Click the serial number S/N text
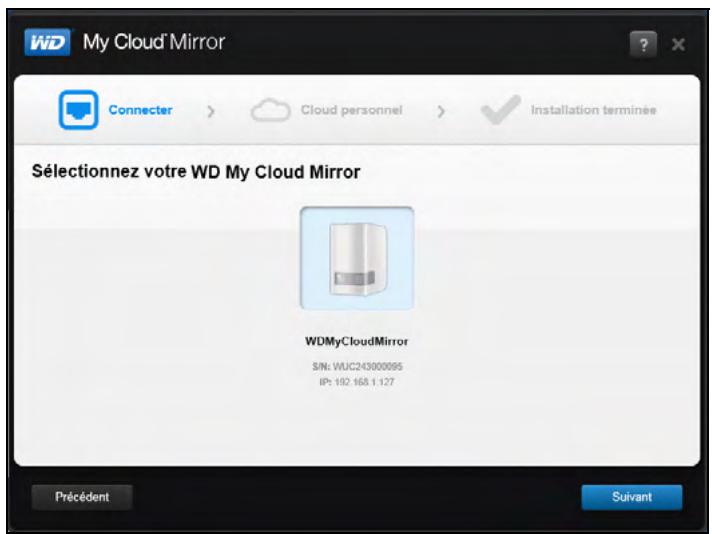This screenshot has width=712, height=534. point(357,366)
